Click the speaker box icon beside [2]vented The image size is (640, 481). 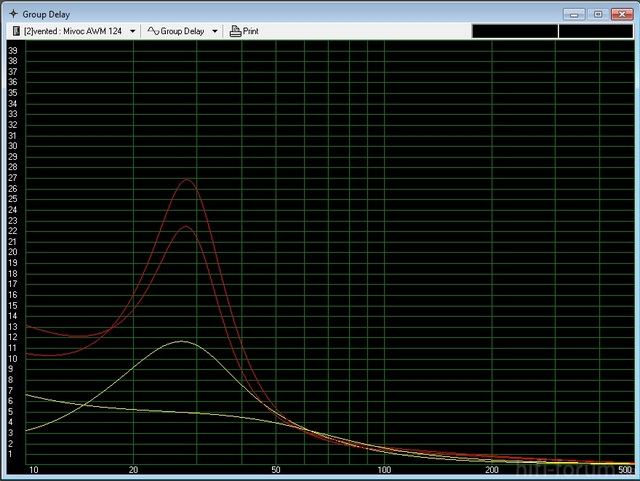16,31
